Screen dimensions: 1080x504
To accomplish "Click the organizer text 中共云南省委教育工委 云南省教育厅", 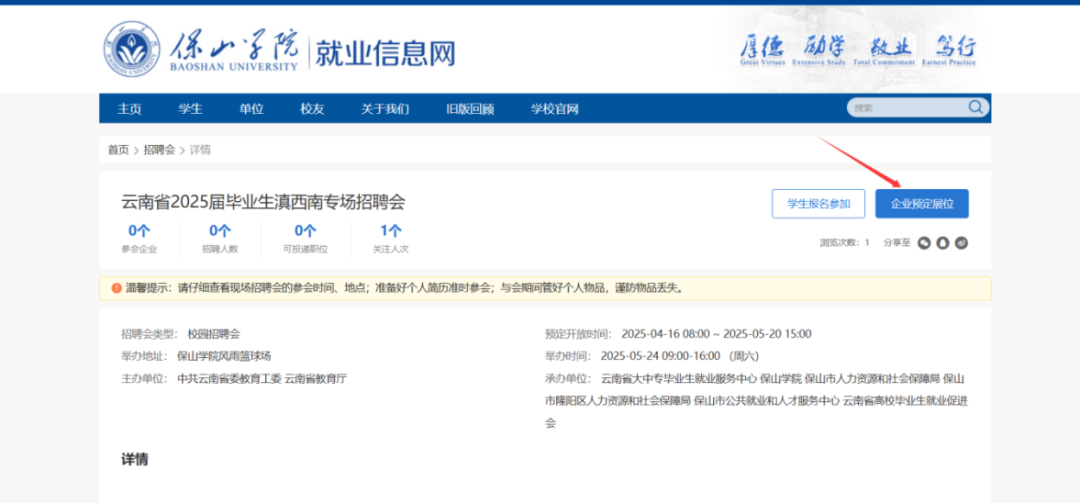I will pos(262,378).
